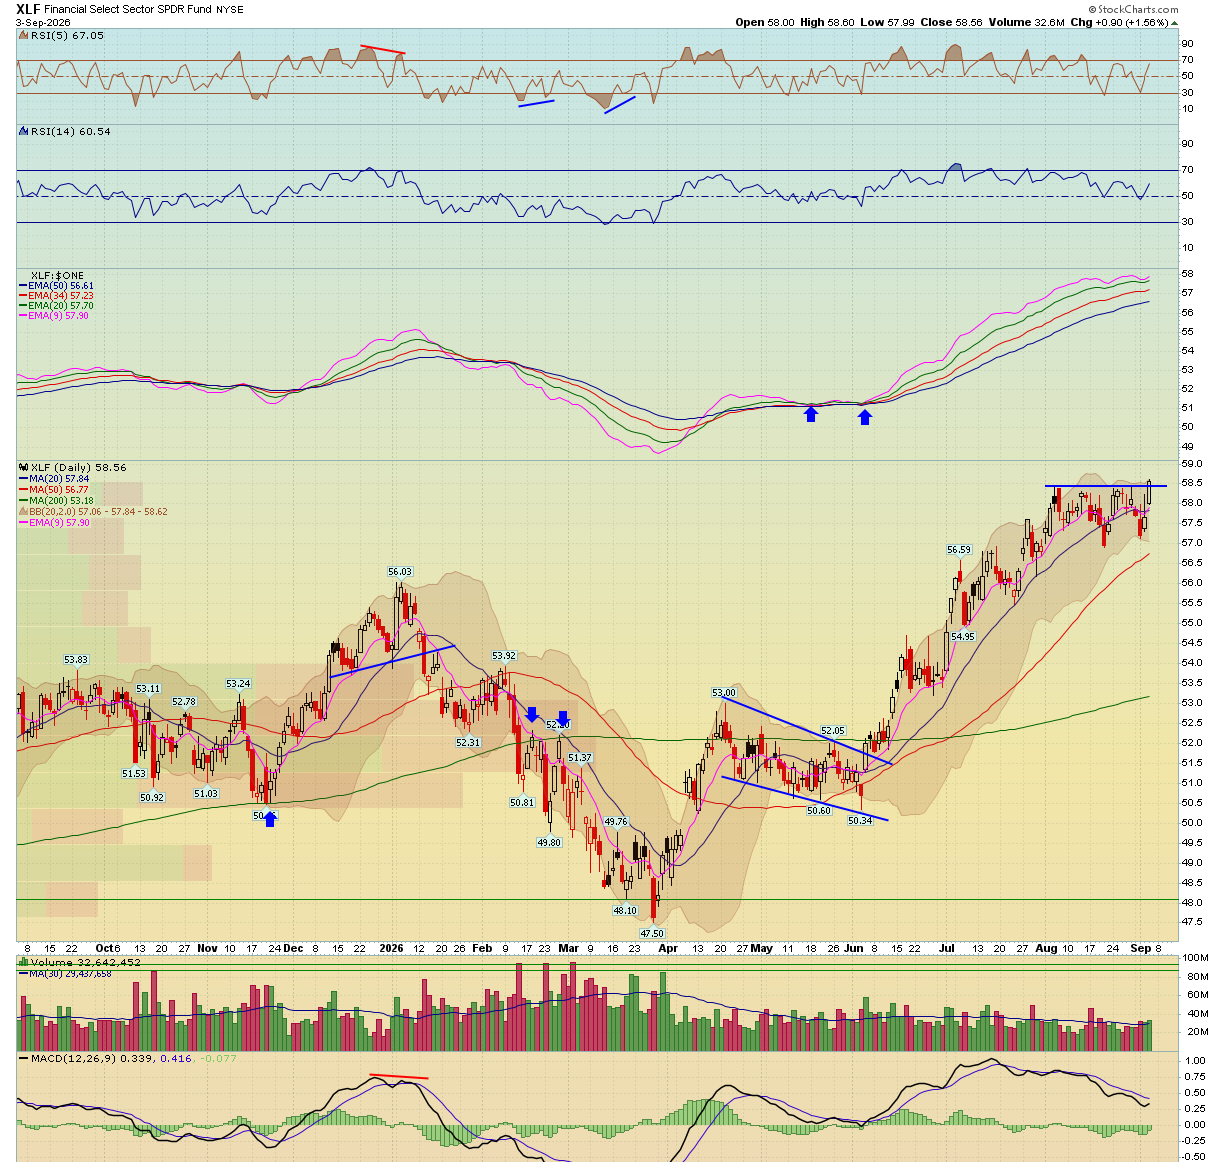Screen dimensions: 1225x1162
Task: Click the 53.83 price label
Action: [76, 660]
